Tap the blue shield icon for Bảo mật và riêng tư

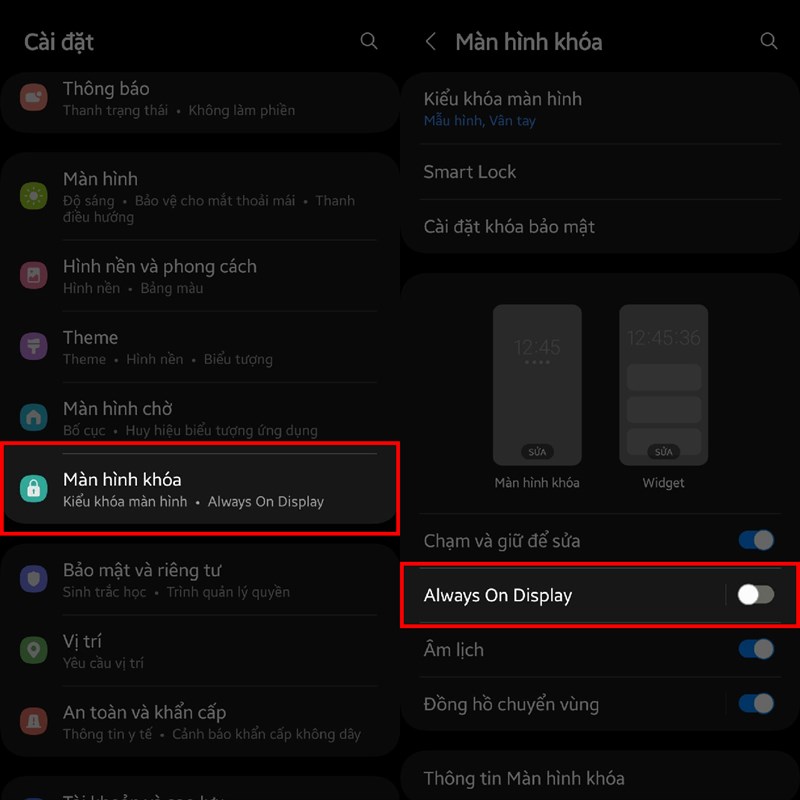click(34, 579)
